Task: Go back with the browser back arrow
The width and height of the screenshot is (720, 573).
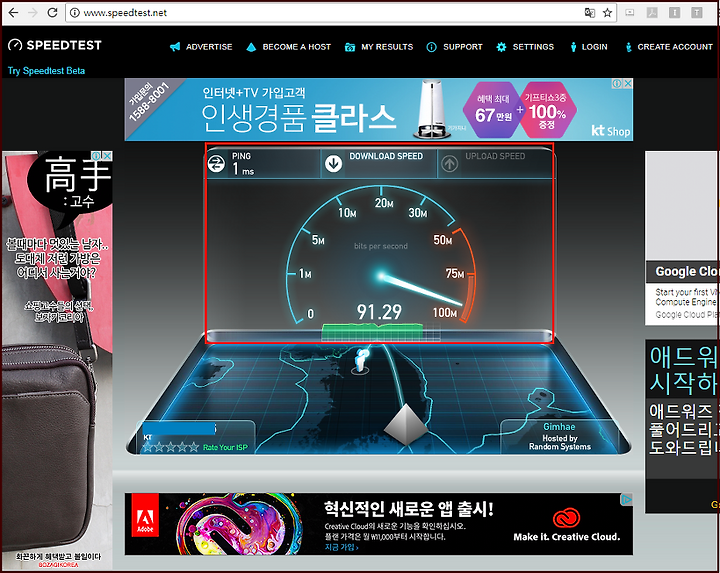Action: (13, 12)
